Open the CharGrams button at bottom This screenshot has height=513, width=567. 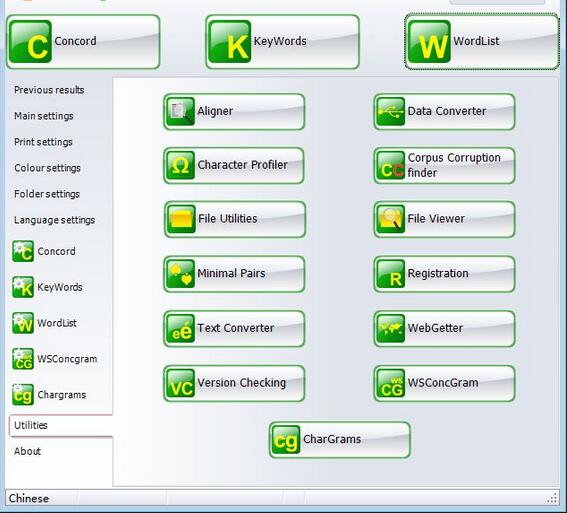340,440
